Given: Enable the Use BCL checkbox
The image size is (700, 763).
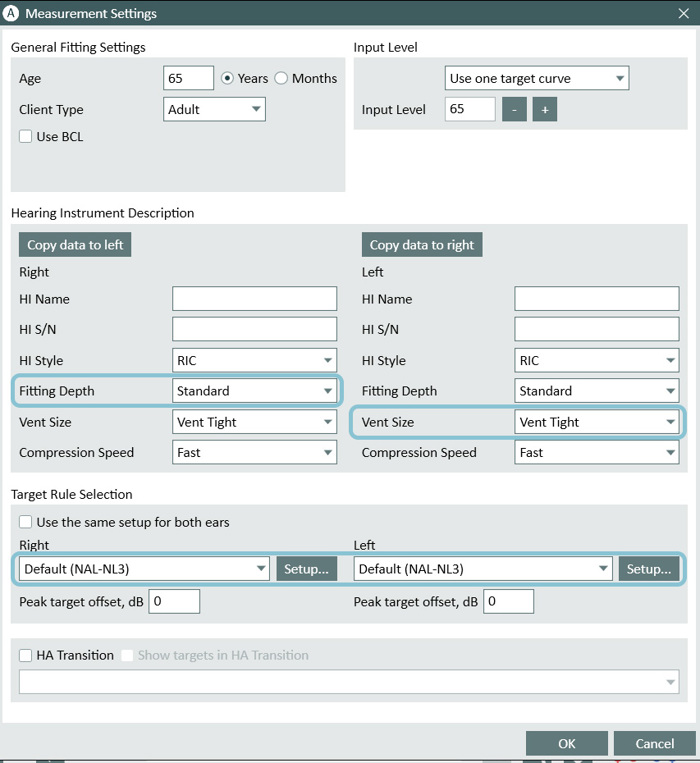Looking at the screenshot, I should pyautogui.click(x=25, y=136).
